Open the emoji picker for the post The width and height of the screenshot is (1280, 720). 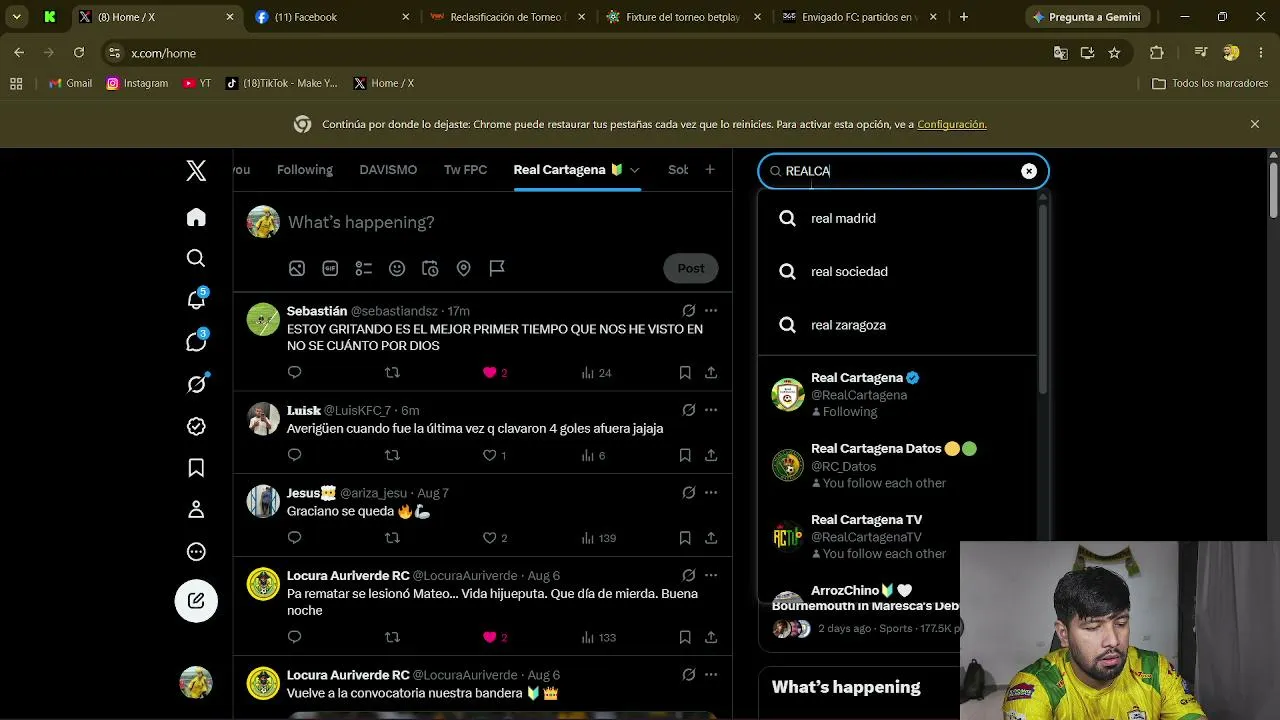397,268
